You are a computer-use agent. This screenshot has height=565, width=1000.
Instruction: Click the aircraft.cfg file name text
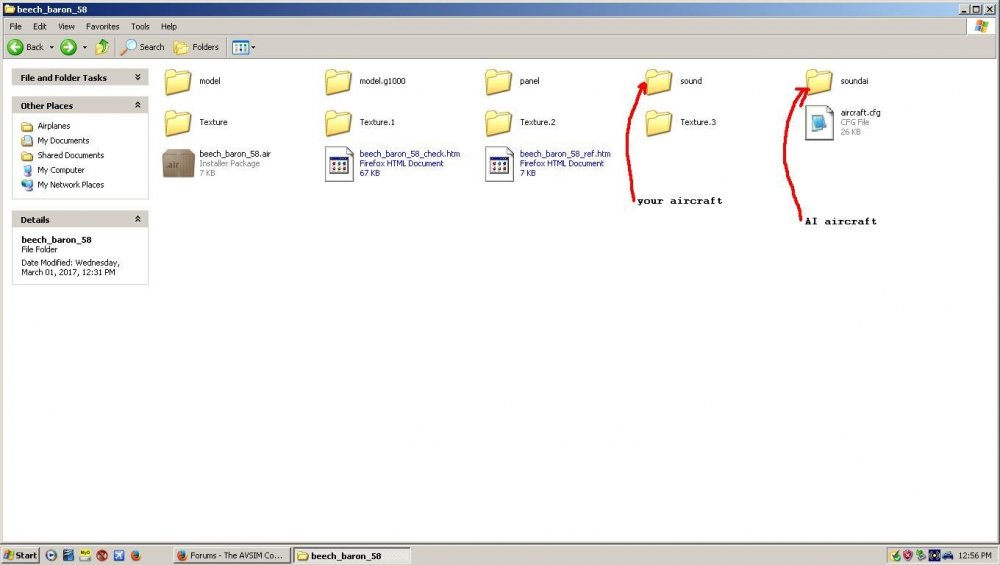(x=860, y=113)
